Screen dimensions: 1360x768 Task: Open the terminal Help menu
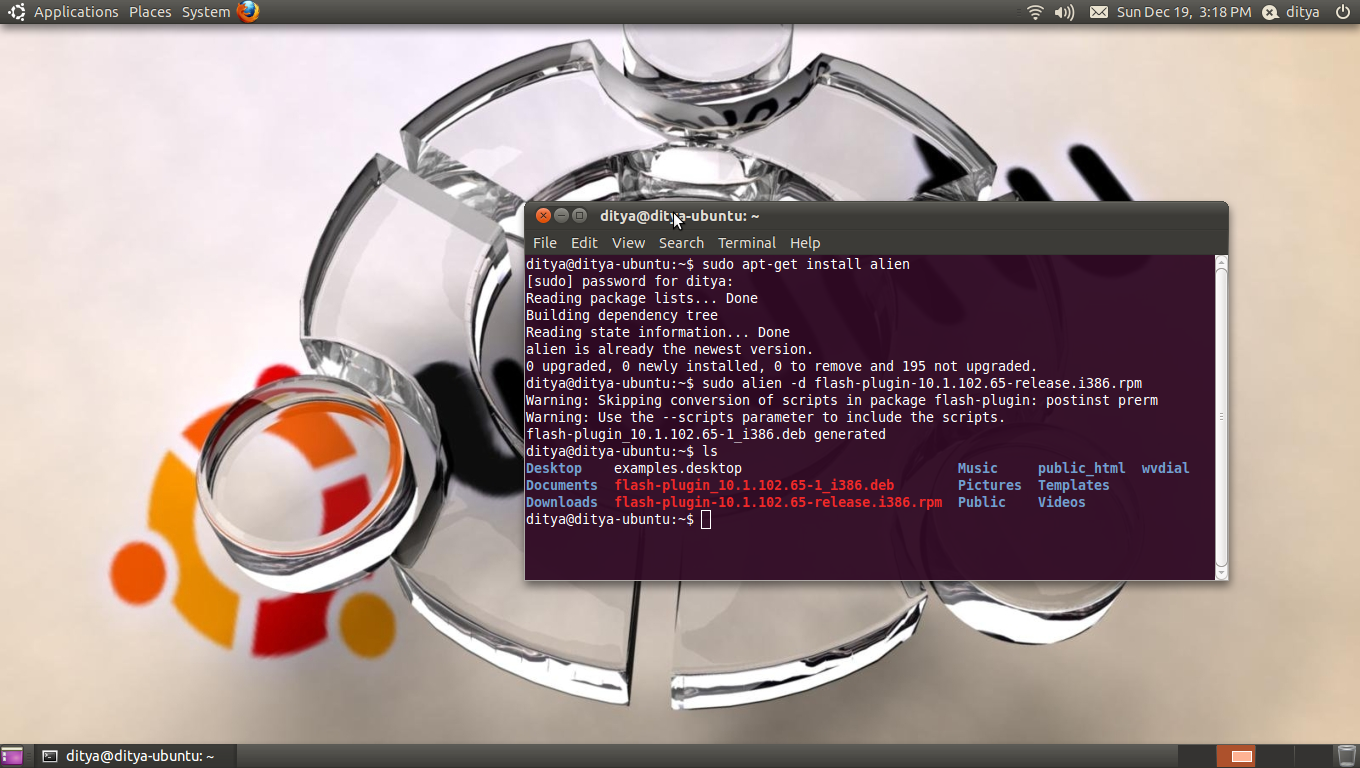point(805,243)
